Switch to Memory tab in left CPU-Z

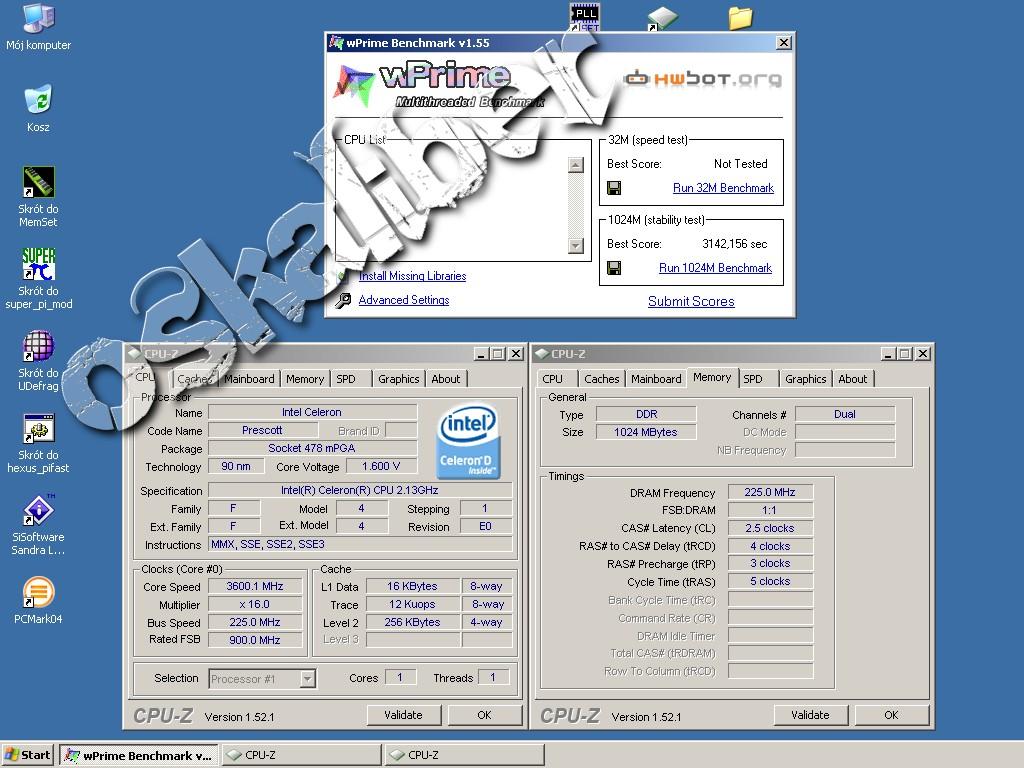pyautogui.click(x=305, y=379)
